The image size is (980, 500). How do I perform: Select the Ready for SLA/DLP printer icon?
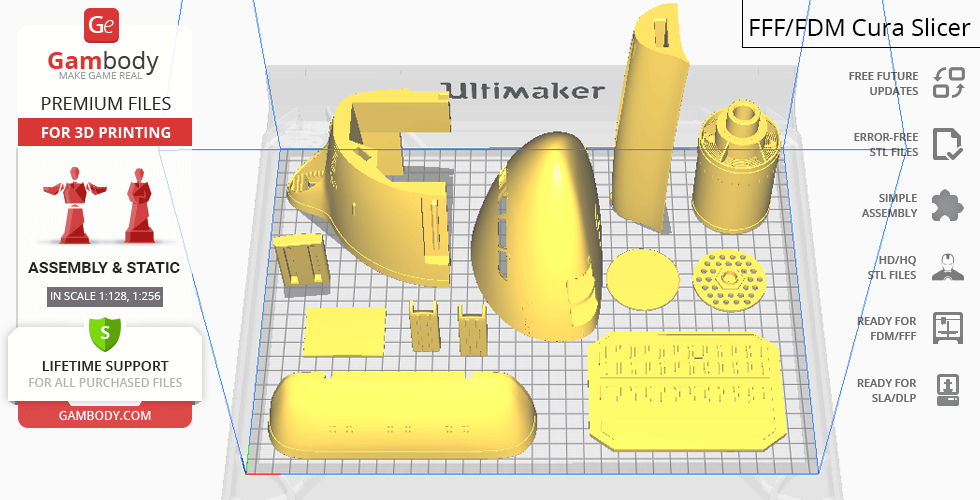tap(946, 389)
